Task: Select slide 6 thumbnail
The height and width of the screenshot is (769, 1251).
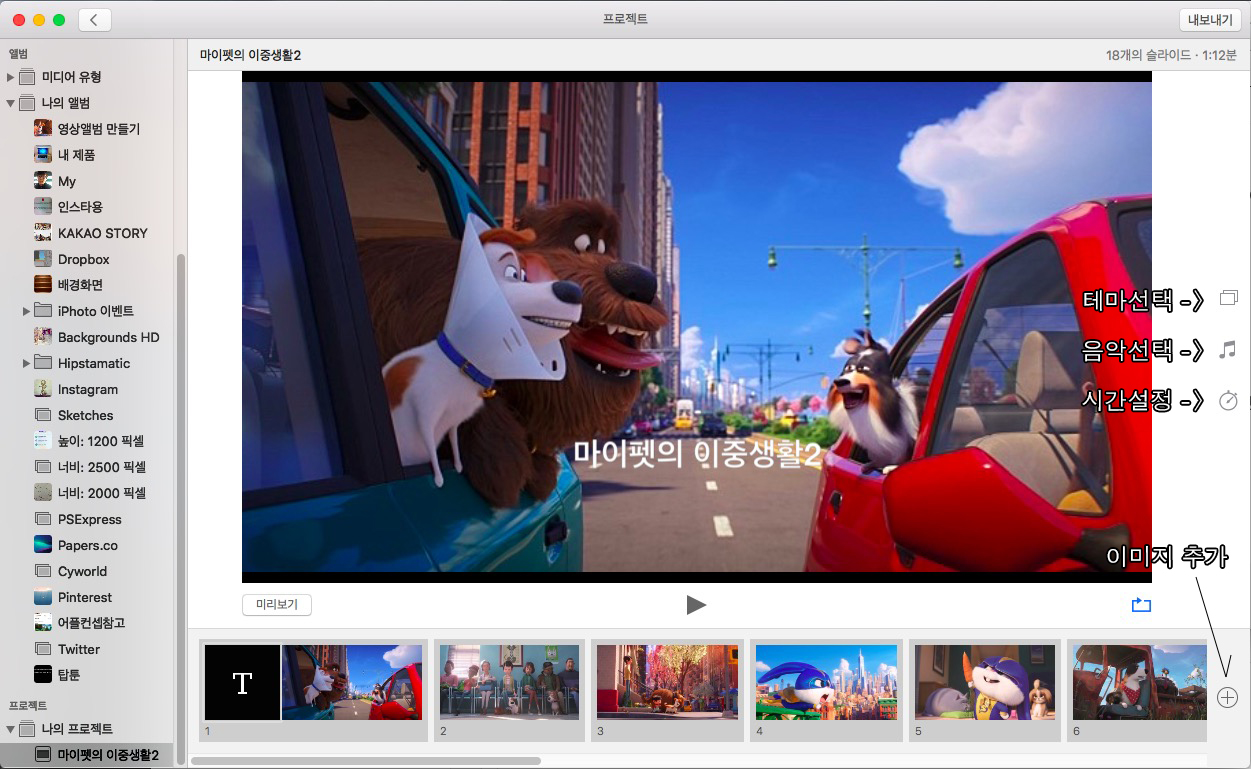Action: 1140,682
